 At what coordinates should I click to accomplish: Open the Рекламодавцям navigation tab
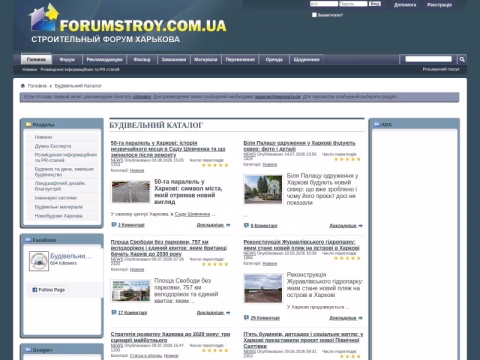tap(104, 59)
